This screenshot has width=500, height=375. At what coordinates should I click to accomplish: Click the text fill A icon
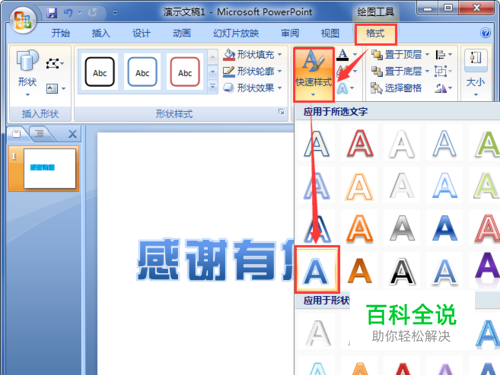point(343,55)
